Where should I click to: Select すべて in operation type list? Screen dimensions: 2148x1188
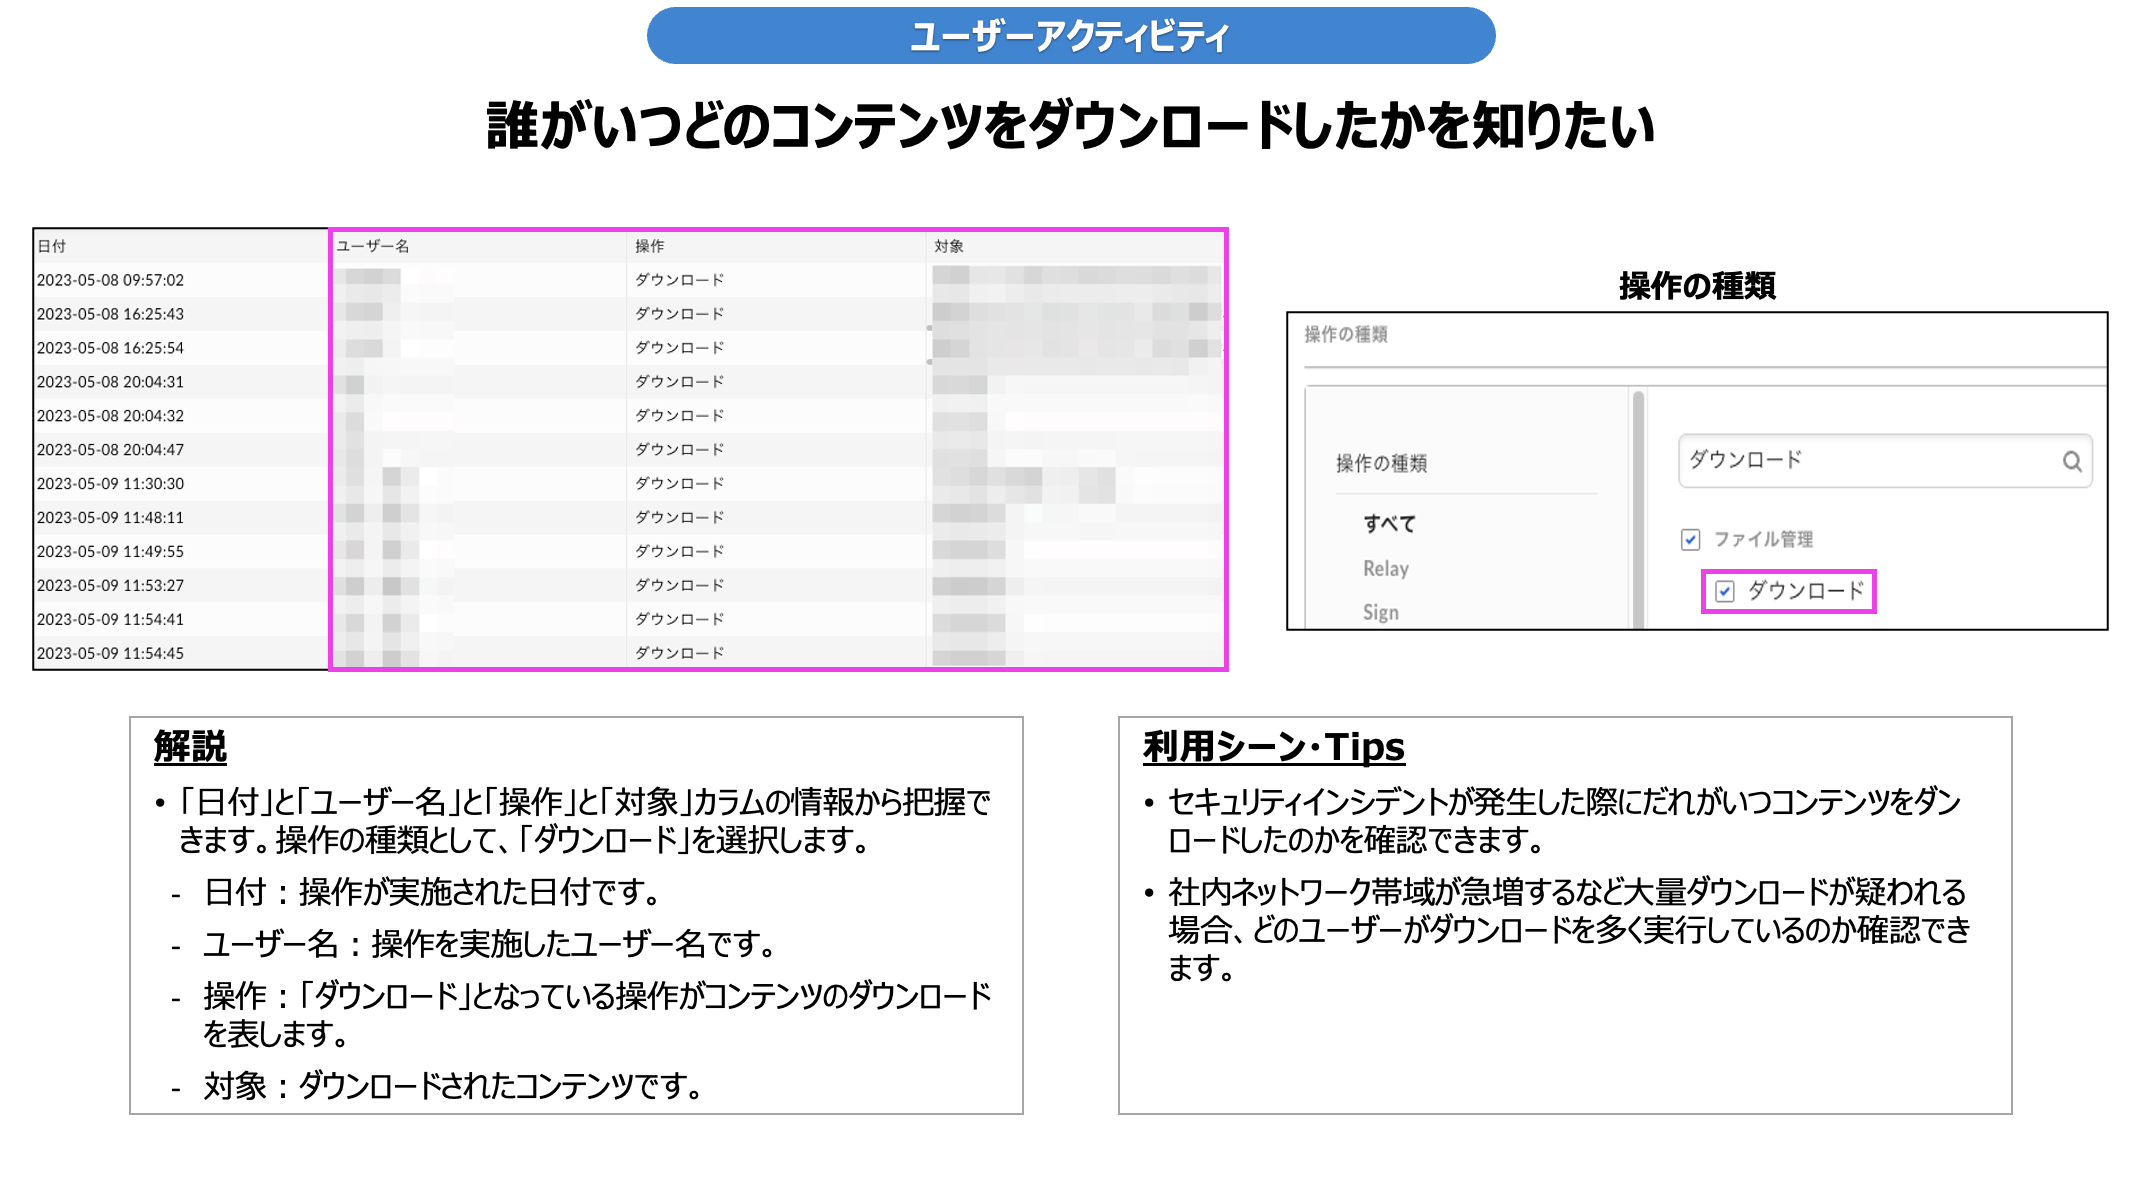tap(1389, 523)
